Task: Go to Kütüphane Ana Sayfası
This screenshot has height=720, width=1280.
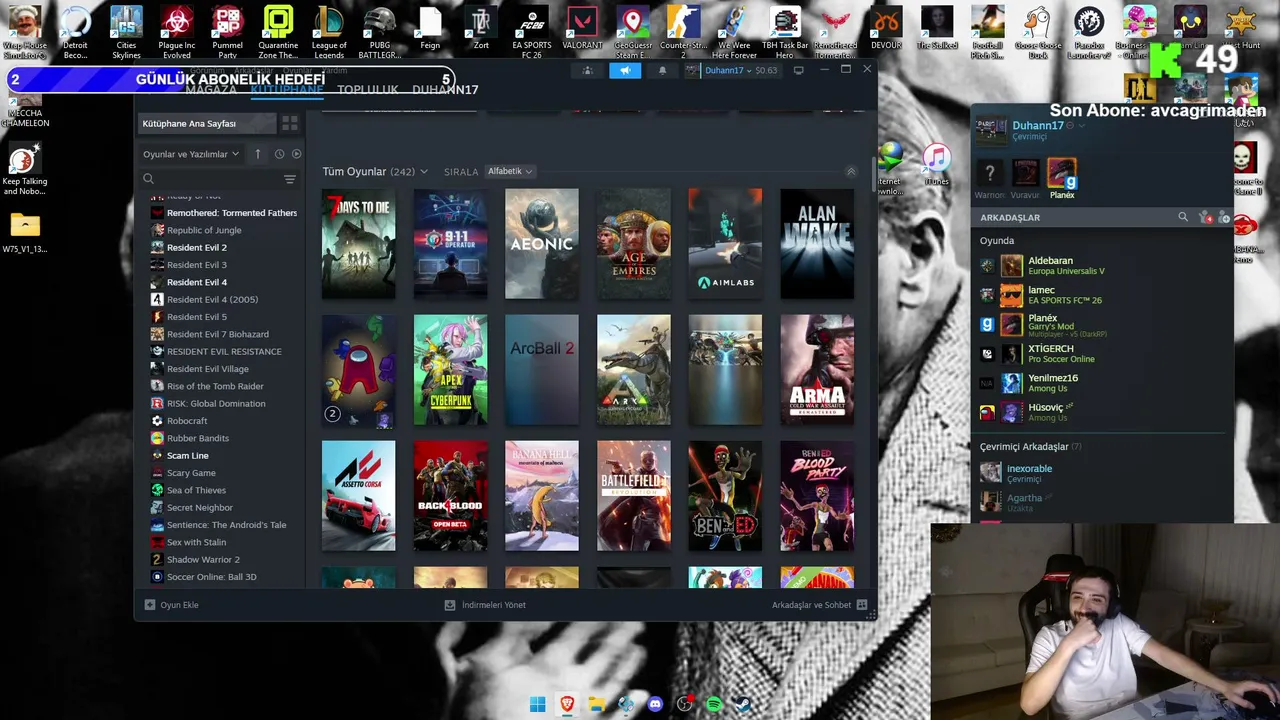Action: pyautogui.click(x=207, y=124)
